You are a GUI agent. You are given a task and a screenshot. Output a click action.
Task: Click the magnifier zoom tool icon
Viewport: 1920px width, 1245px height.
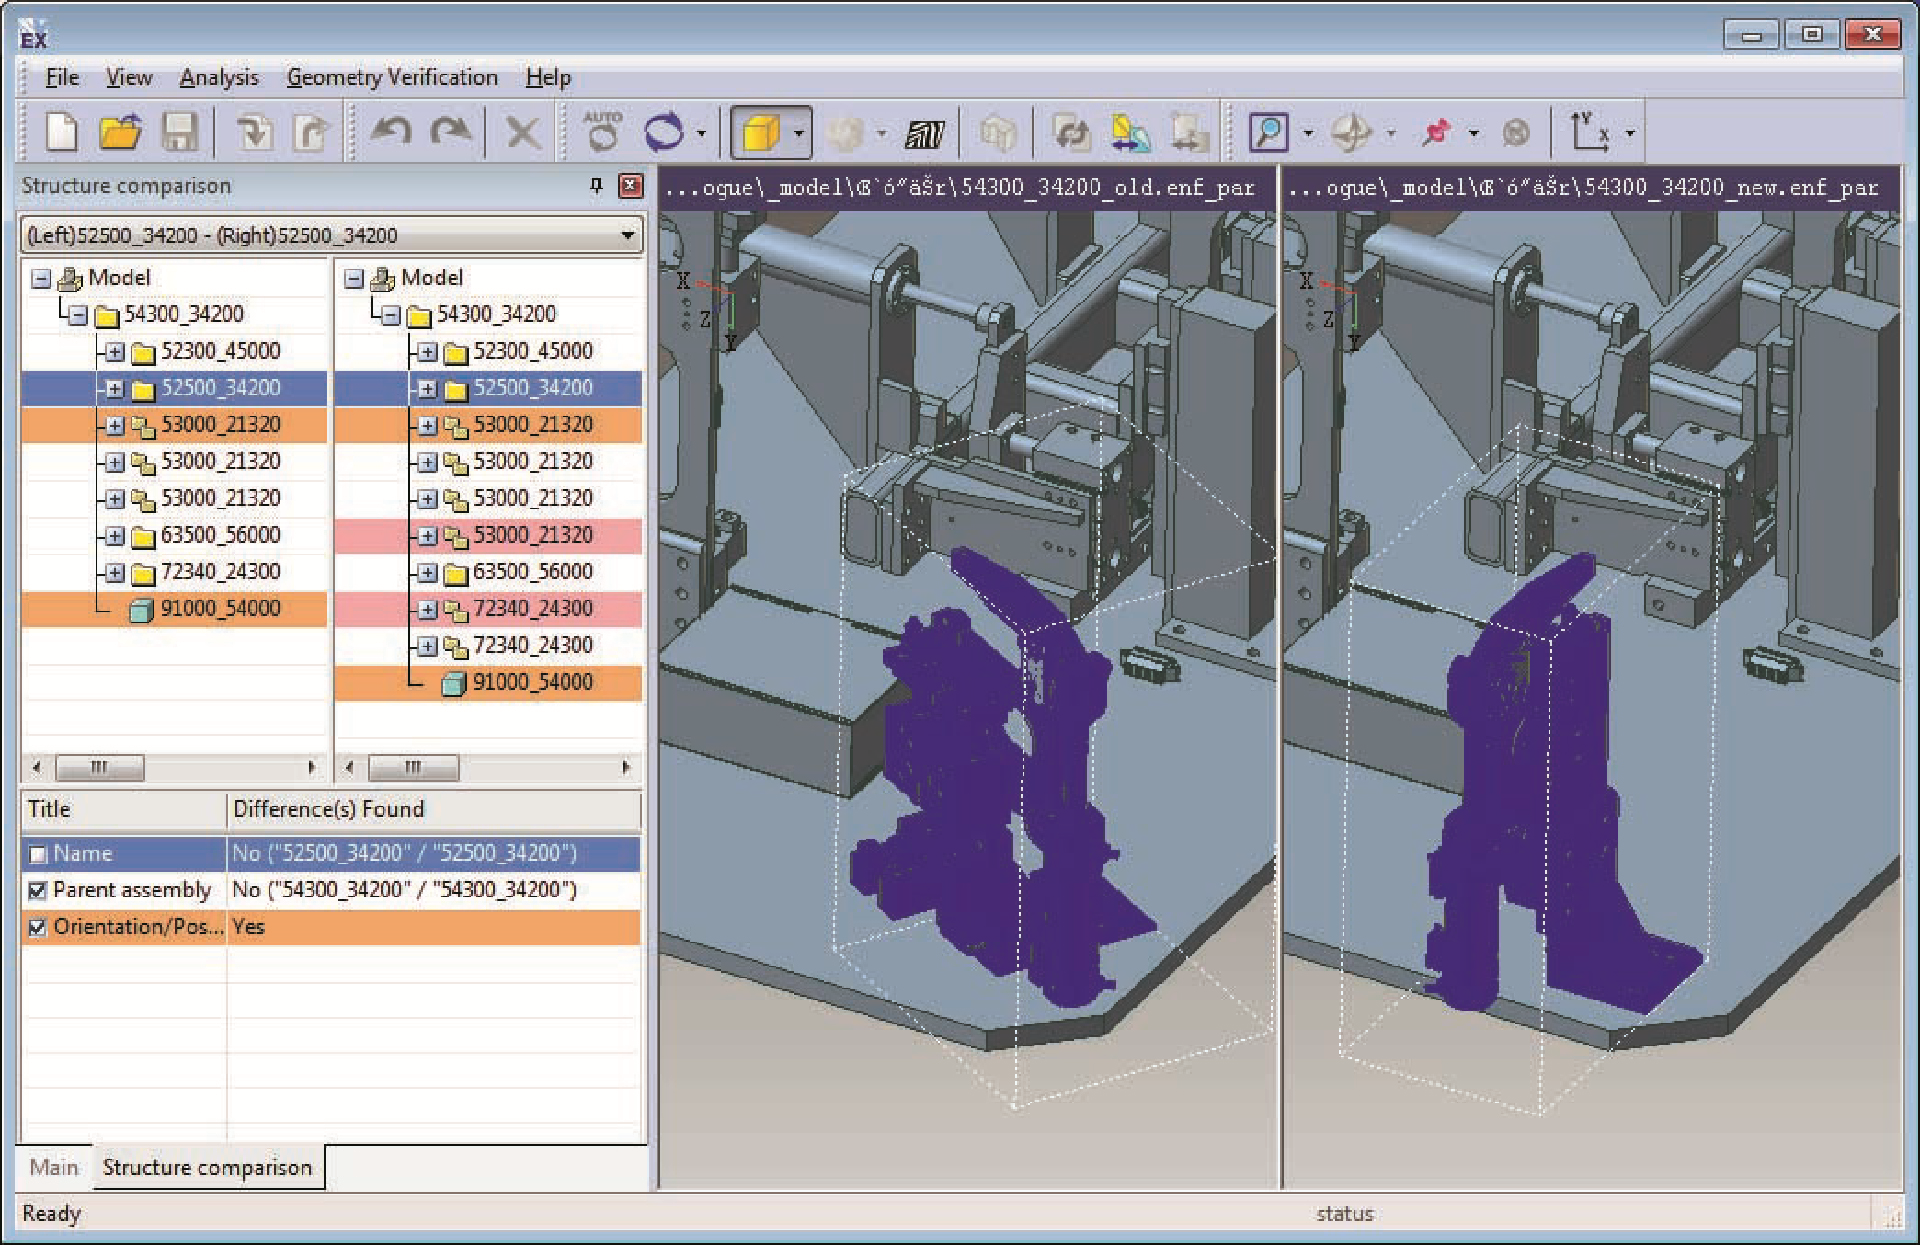pos(1268,132)
